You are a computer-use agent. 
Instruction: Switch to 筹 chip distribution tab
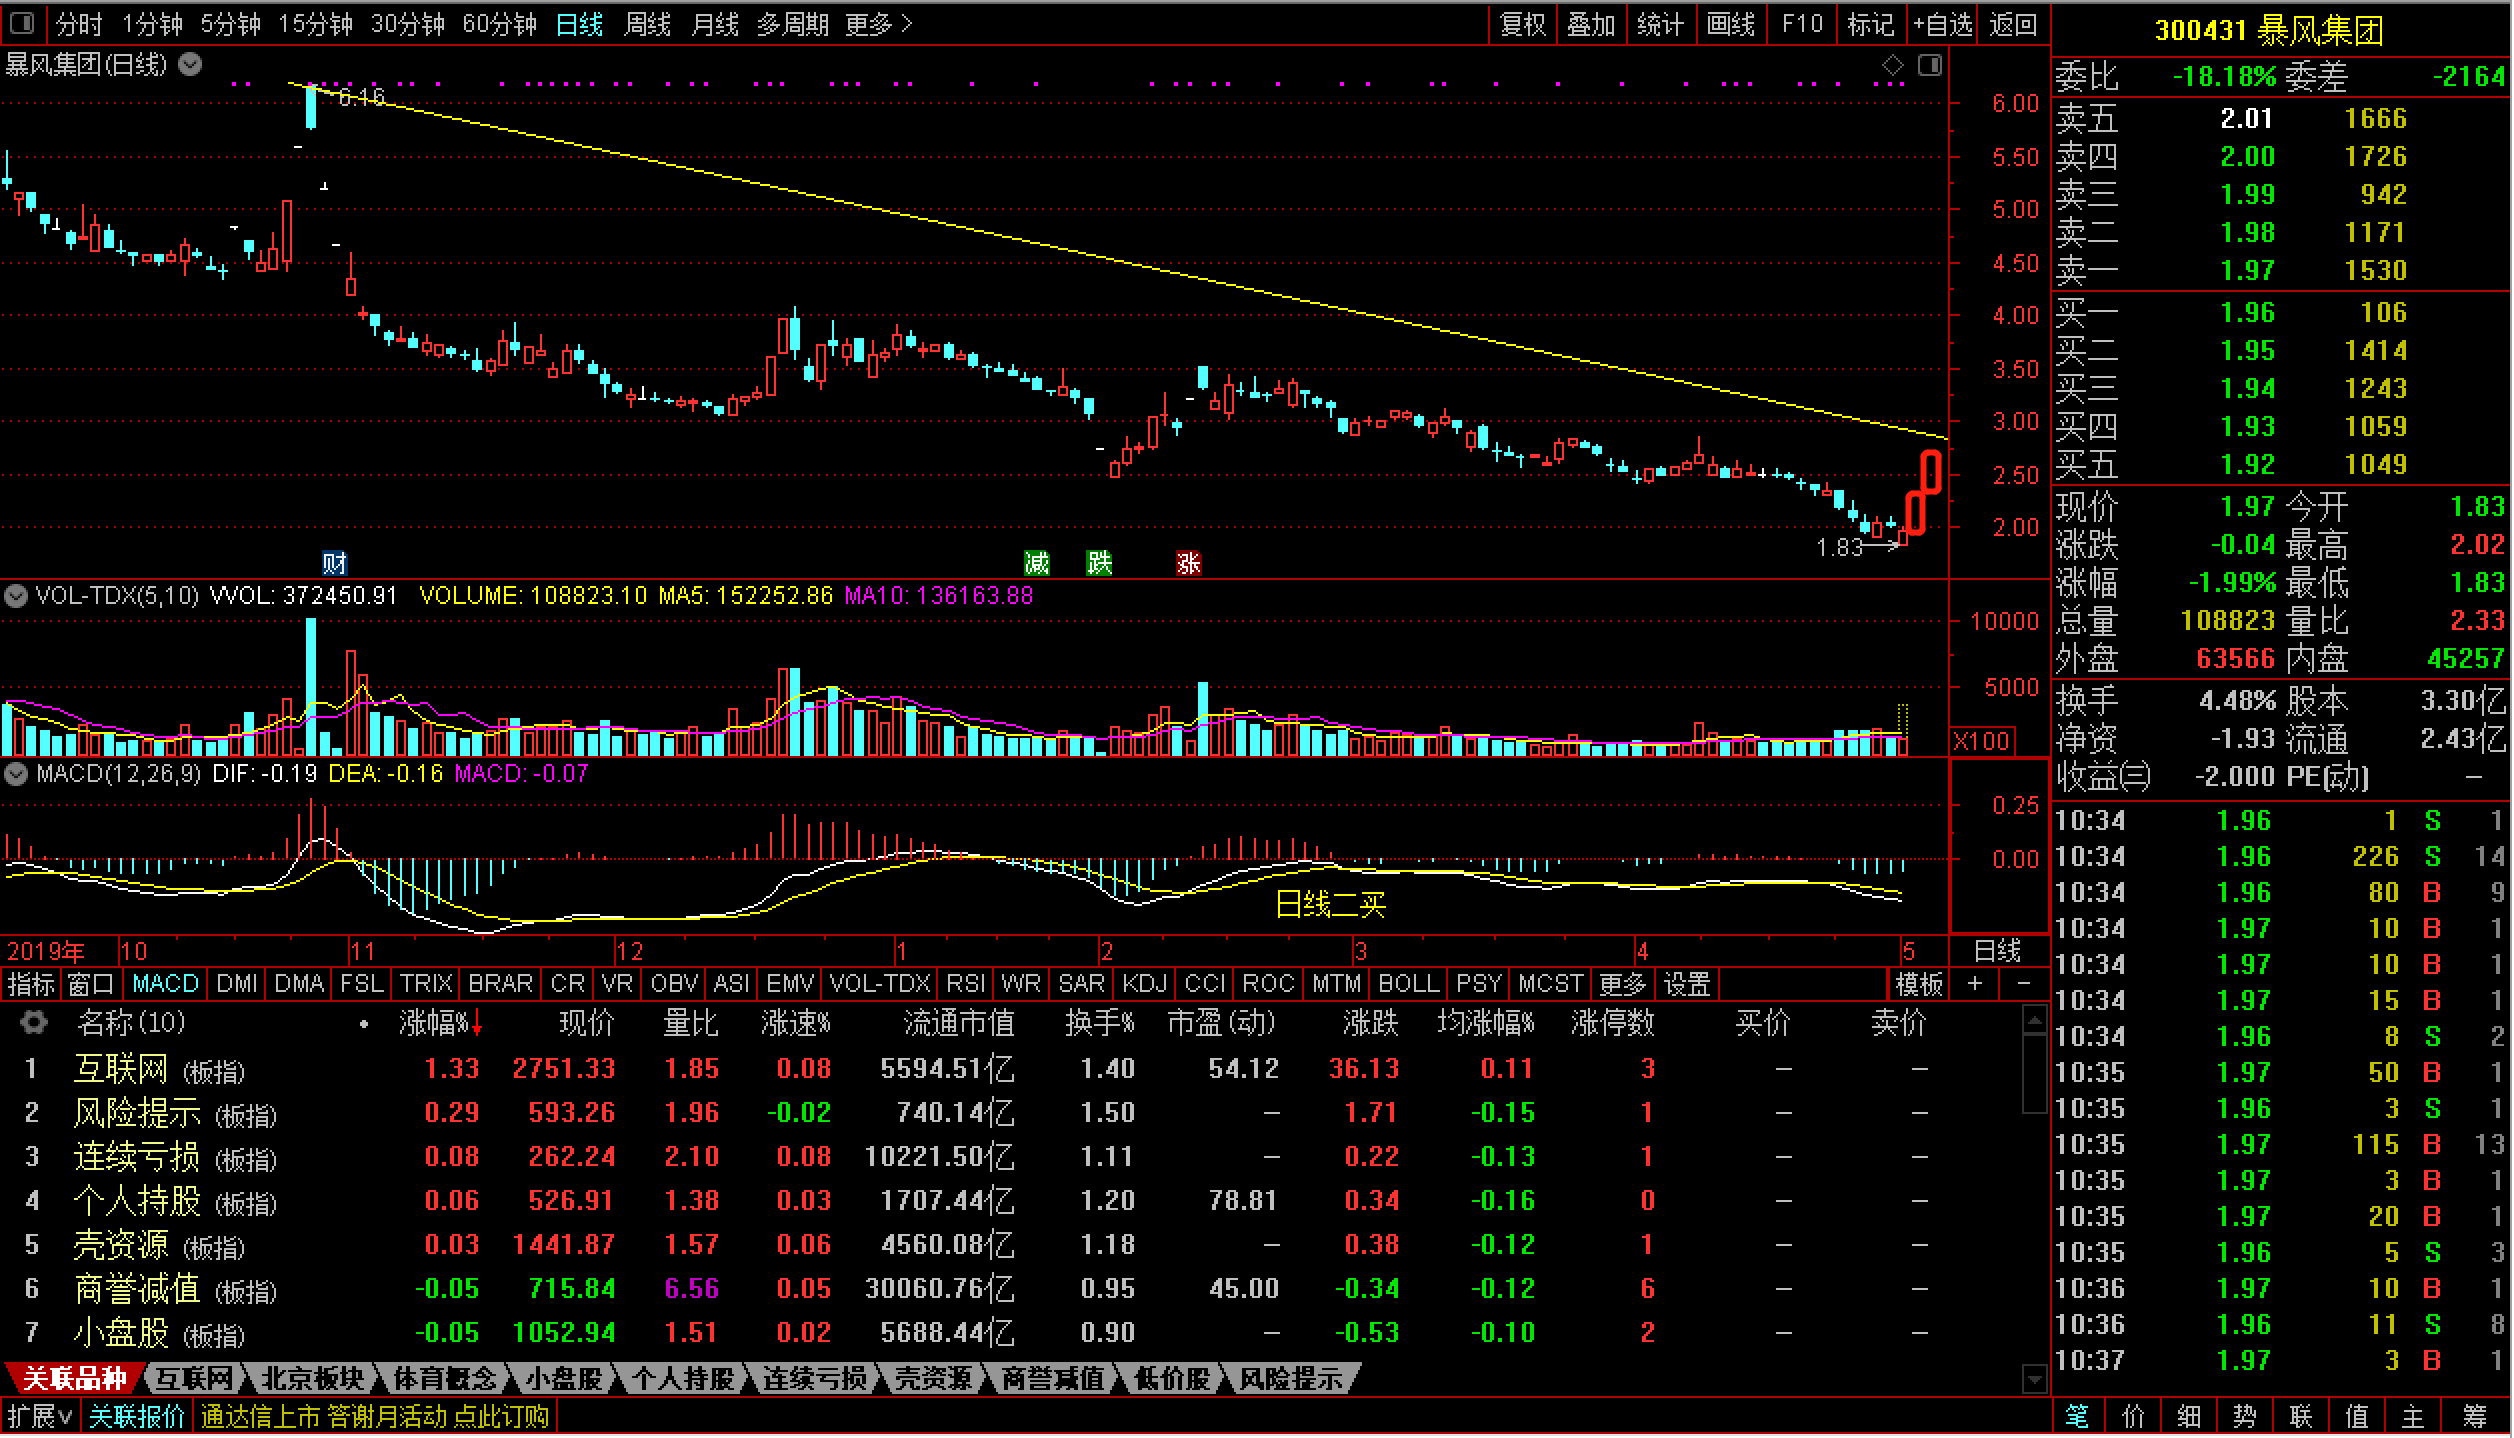point(2474,1418)
